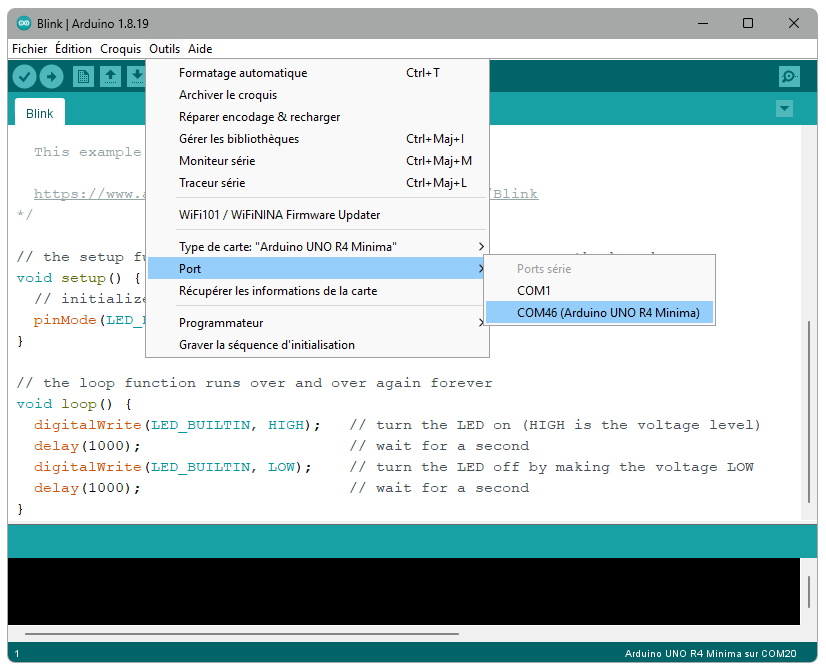This screenshot has height=669, width=826.
Task: Open the Serial Monitor magnifier icon
Action: pos(789,77)
